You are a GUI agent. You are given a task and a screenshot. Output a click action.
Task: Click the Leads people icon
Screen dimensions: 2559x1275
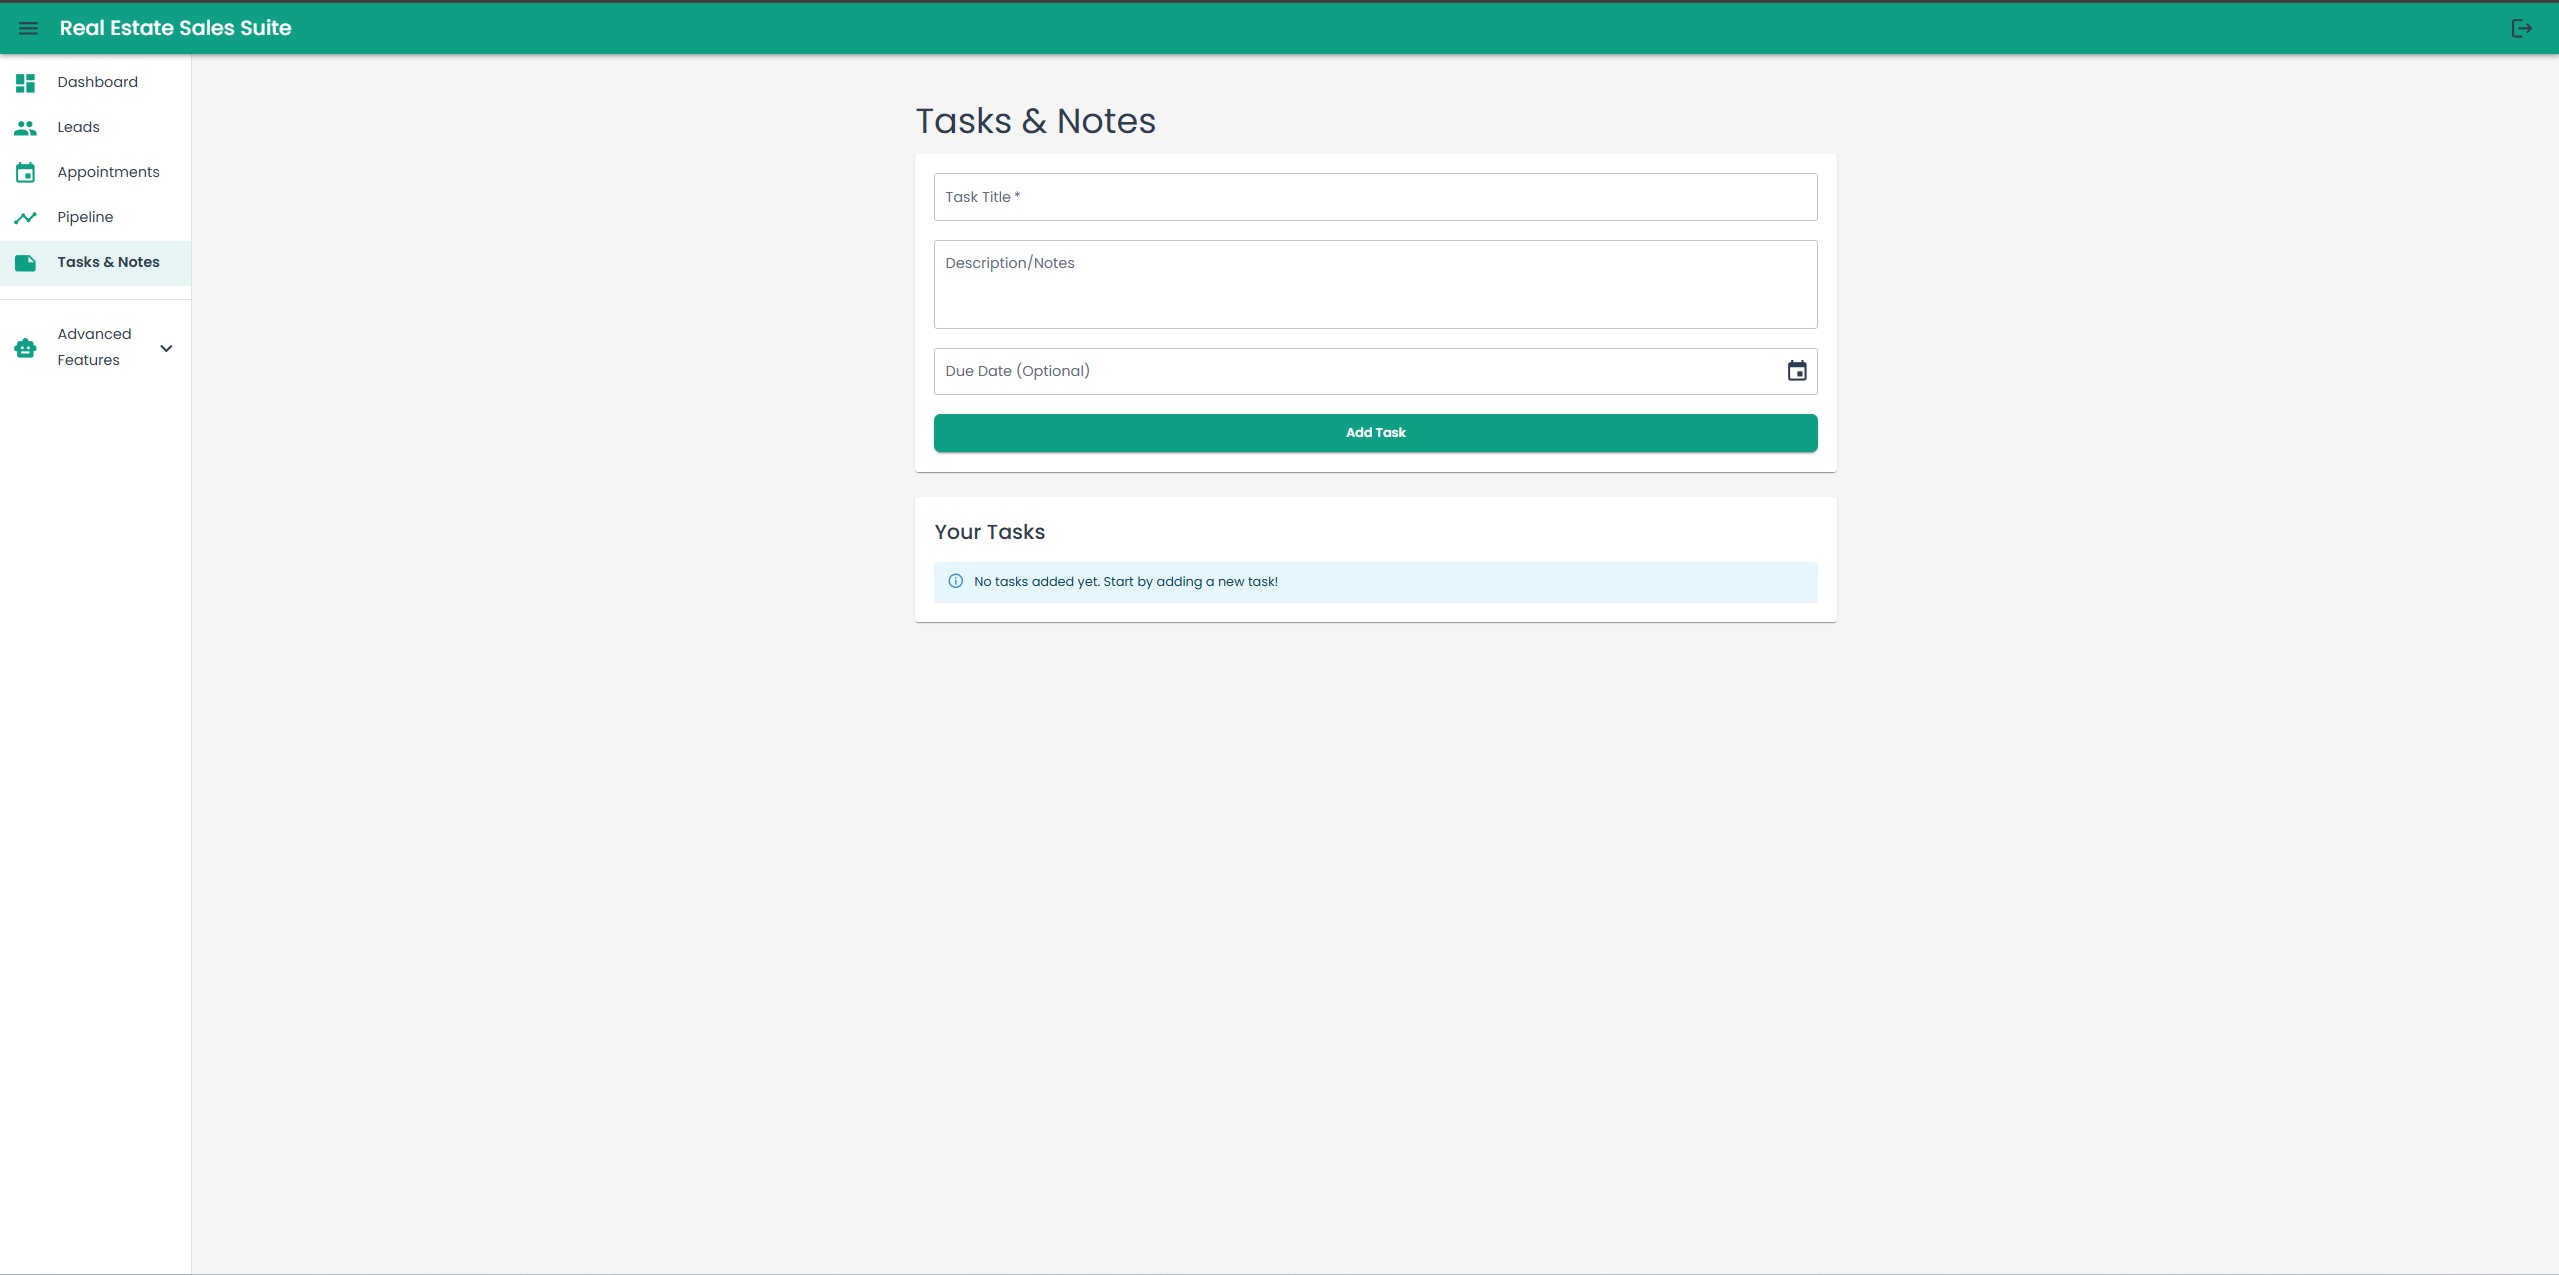click(25, 127)
